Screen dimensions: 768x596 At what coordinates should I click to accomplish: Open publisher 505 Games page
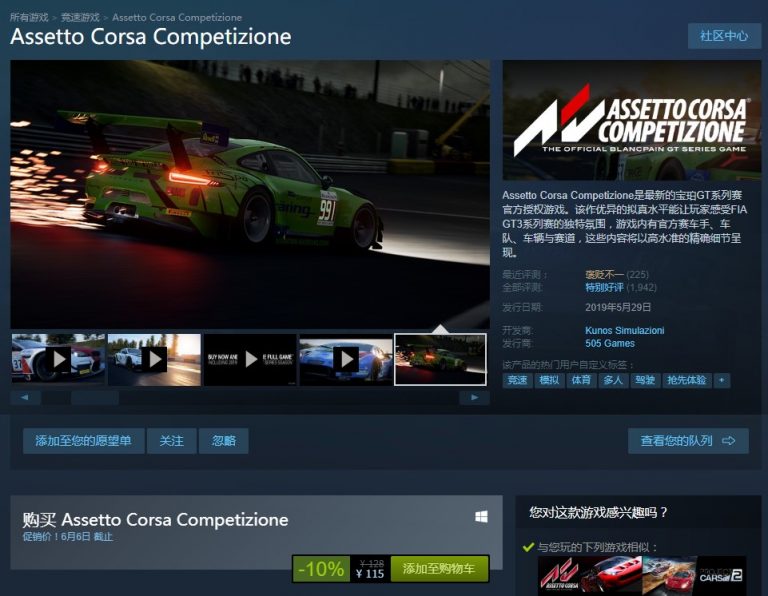[x=610, y=343]
